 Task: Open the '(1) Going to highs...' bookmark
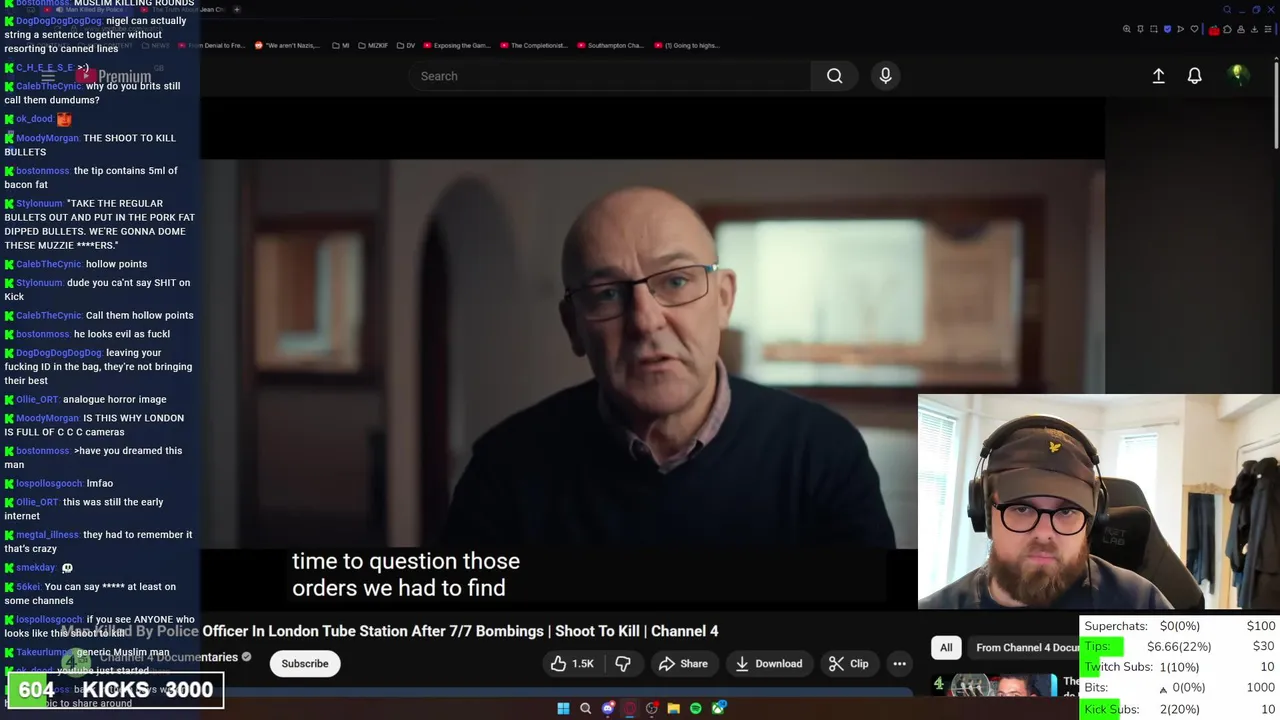click(688, 45)
